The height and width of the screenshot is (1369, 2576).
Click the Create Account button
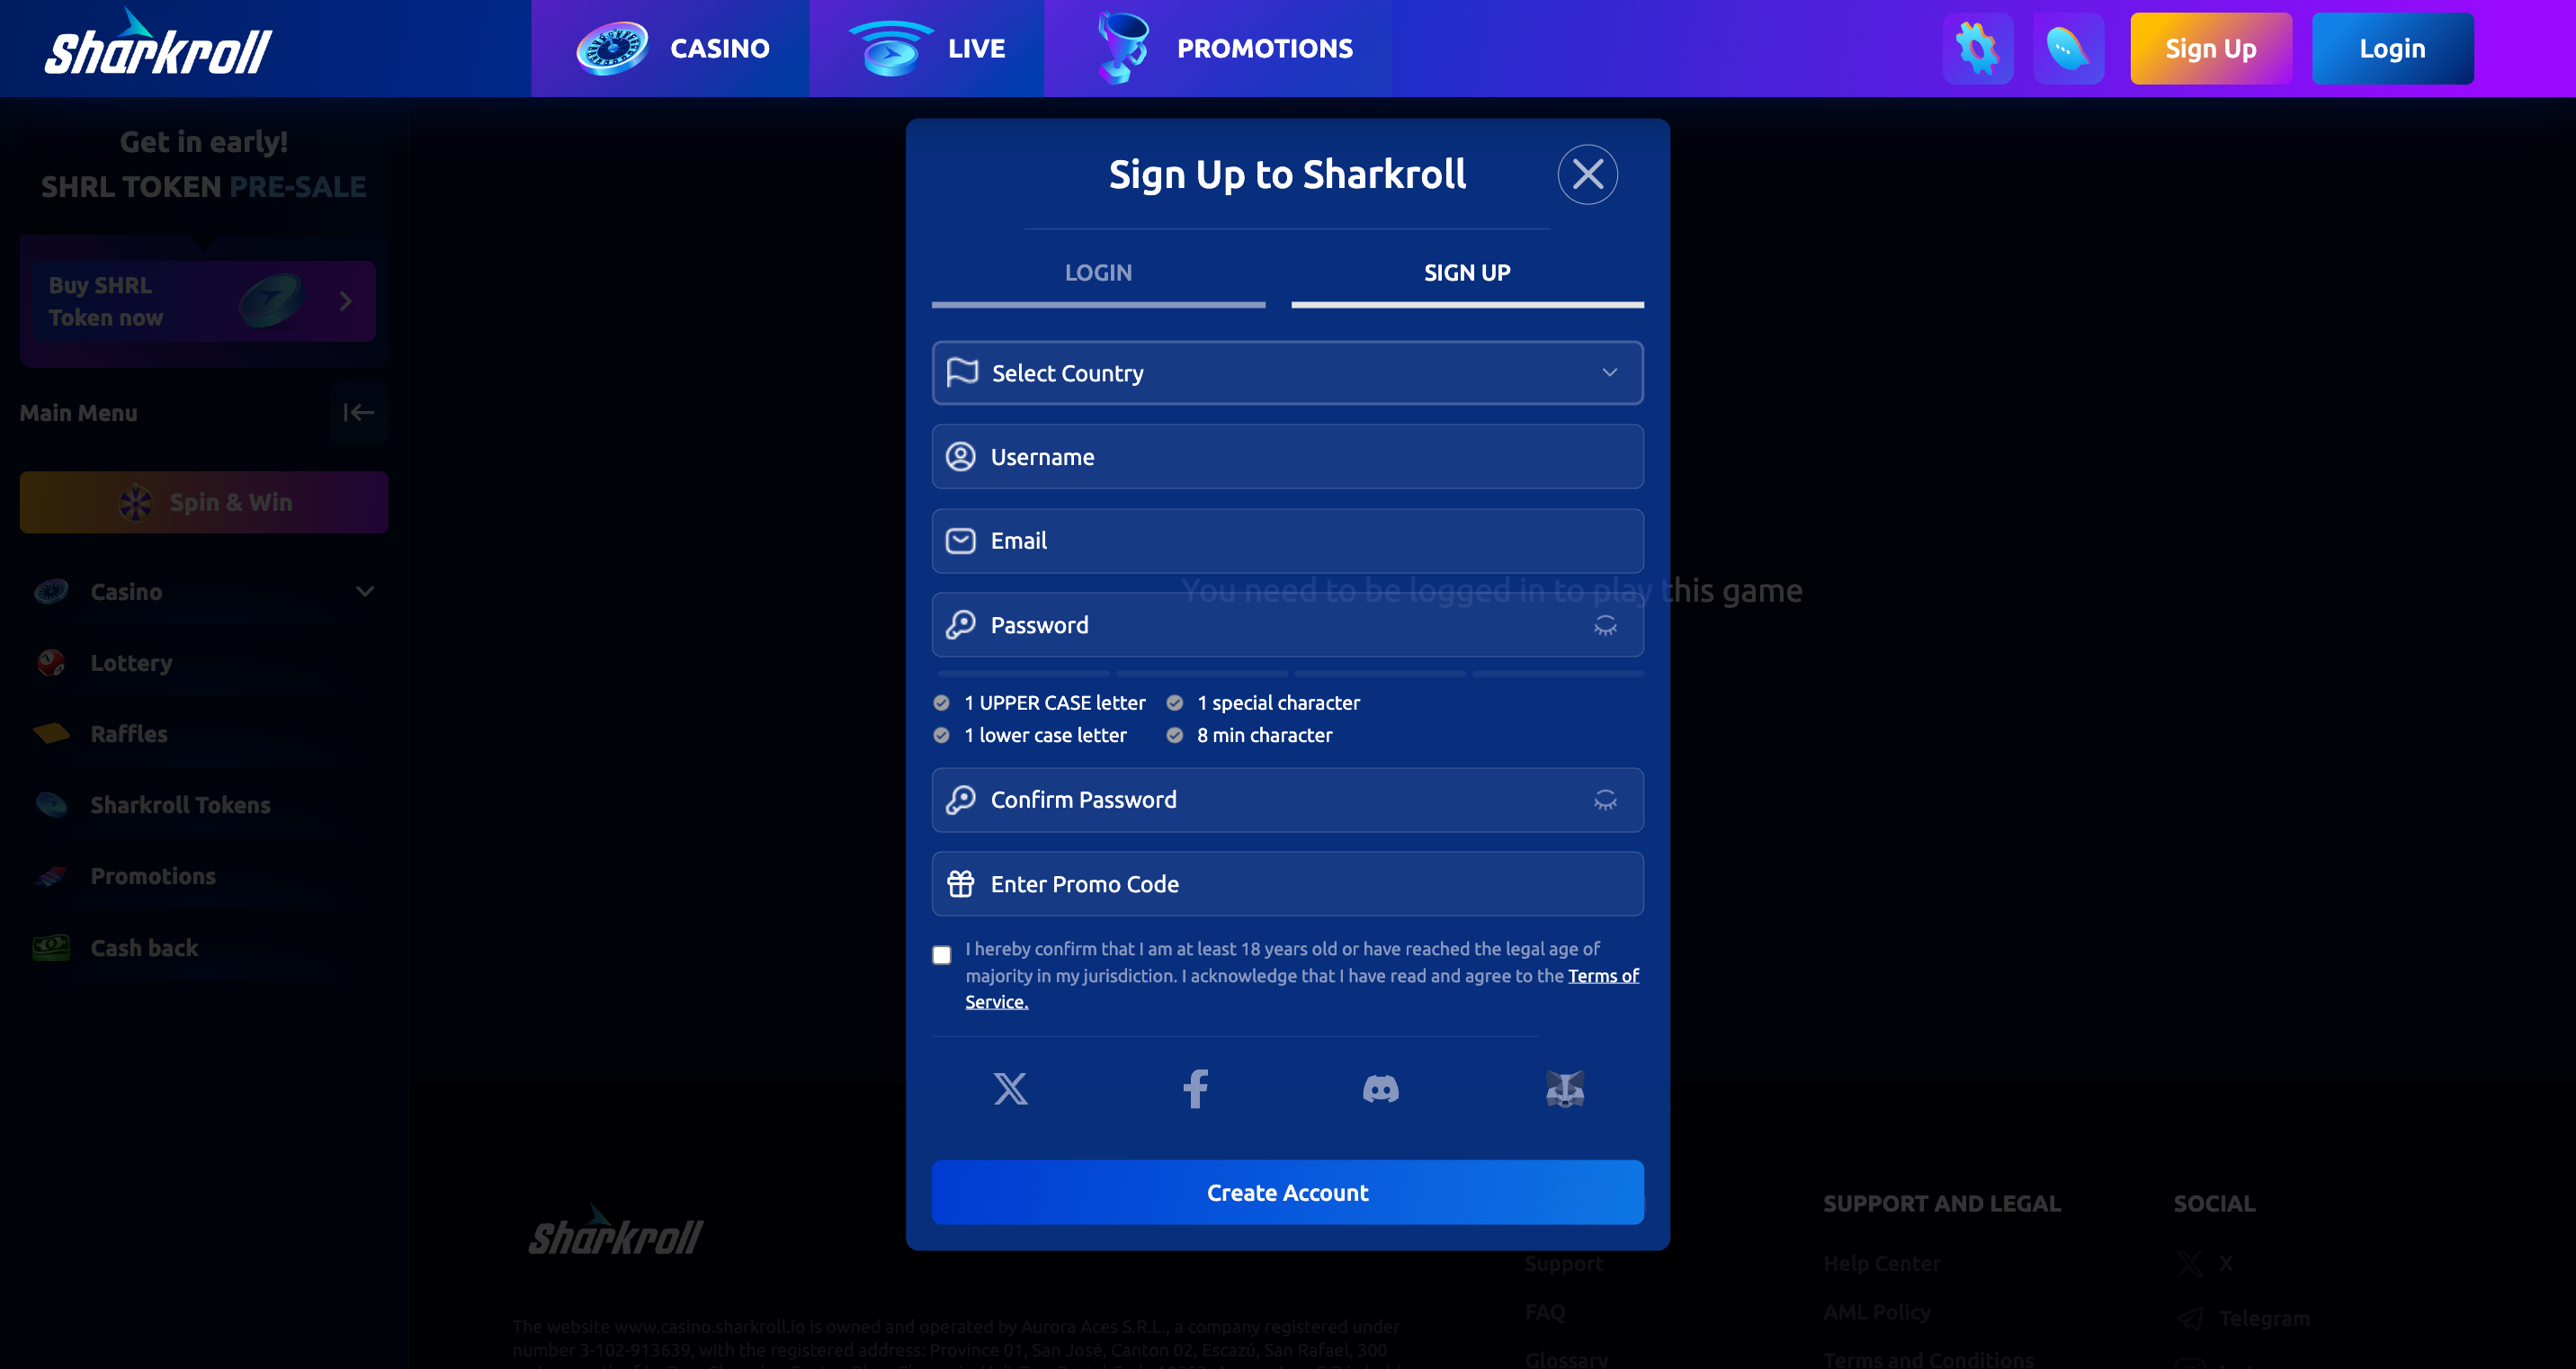point(1287,1192)
